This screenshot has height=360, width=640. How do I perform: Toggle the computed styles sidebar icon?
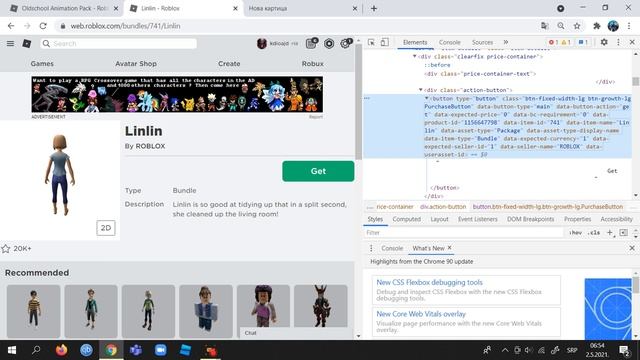tap(623, 232)
